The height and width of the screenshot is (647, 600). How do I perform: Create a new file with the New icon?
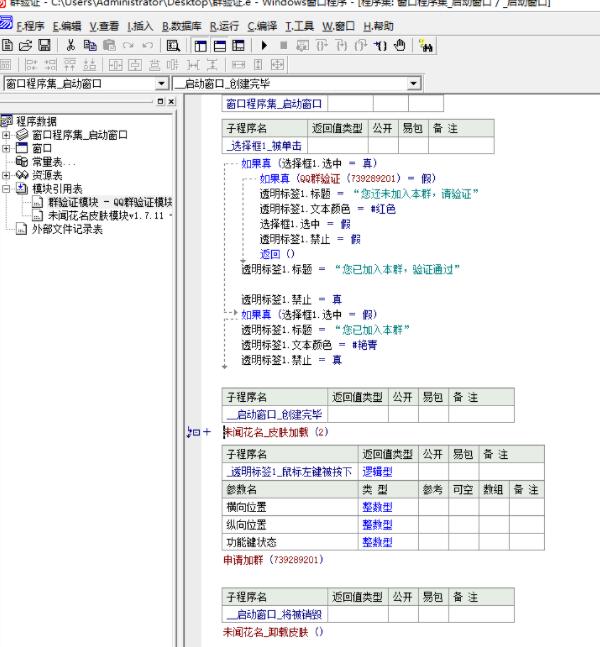(7, 45)
